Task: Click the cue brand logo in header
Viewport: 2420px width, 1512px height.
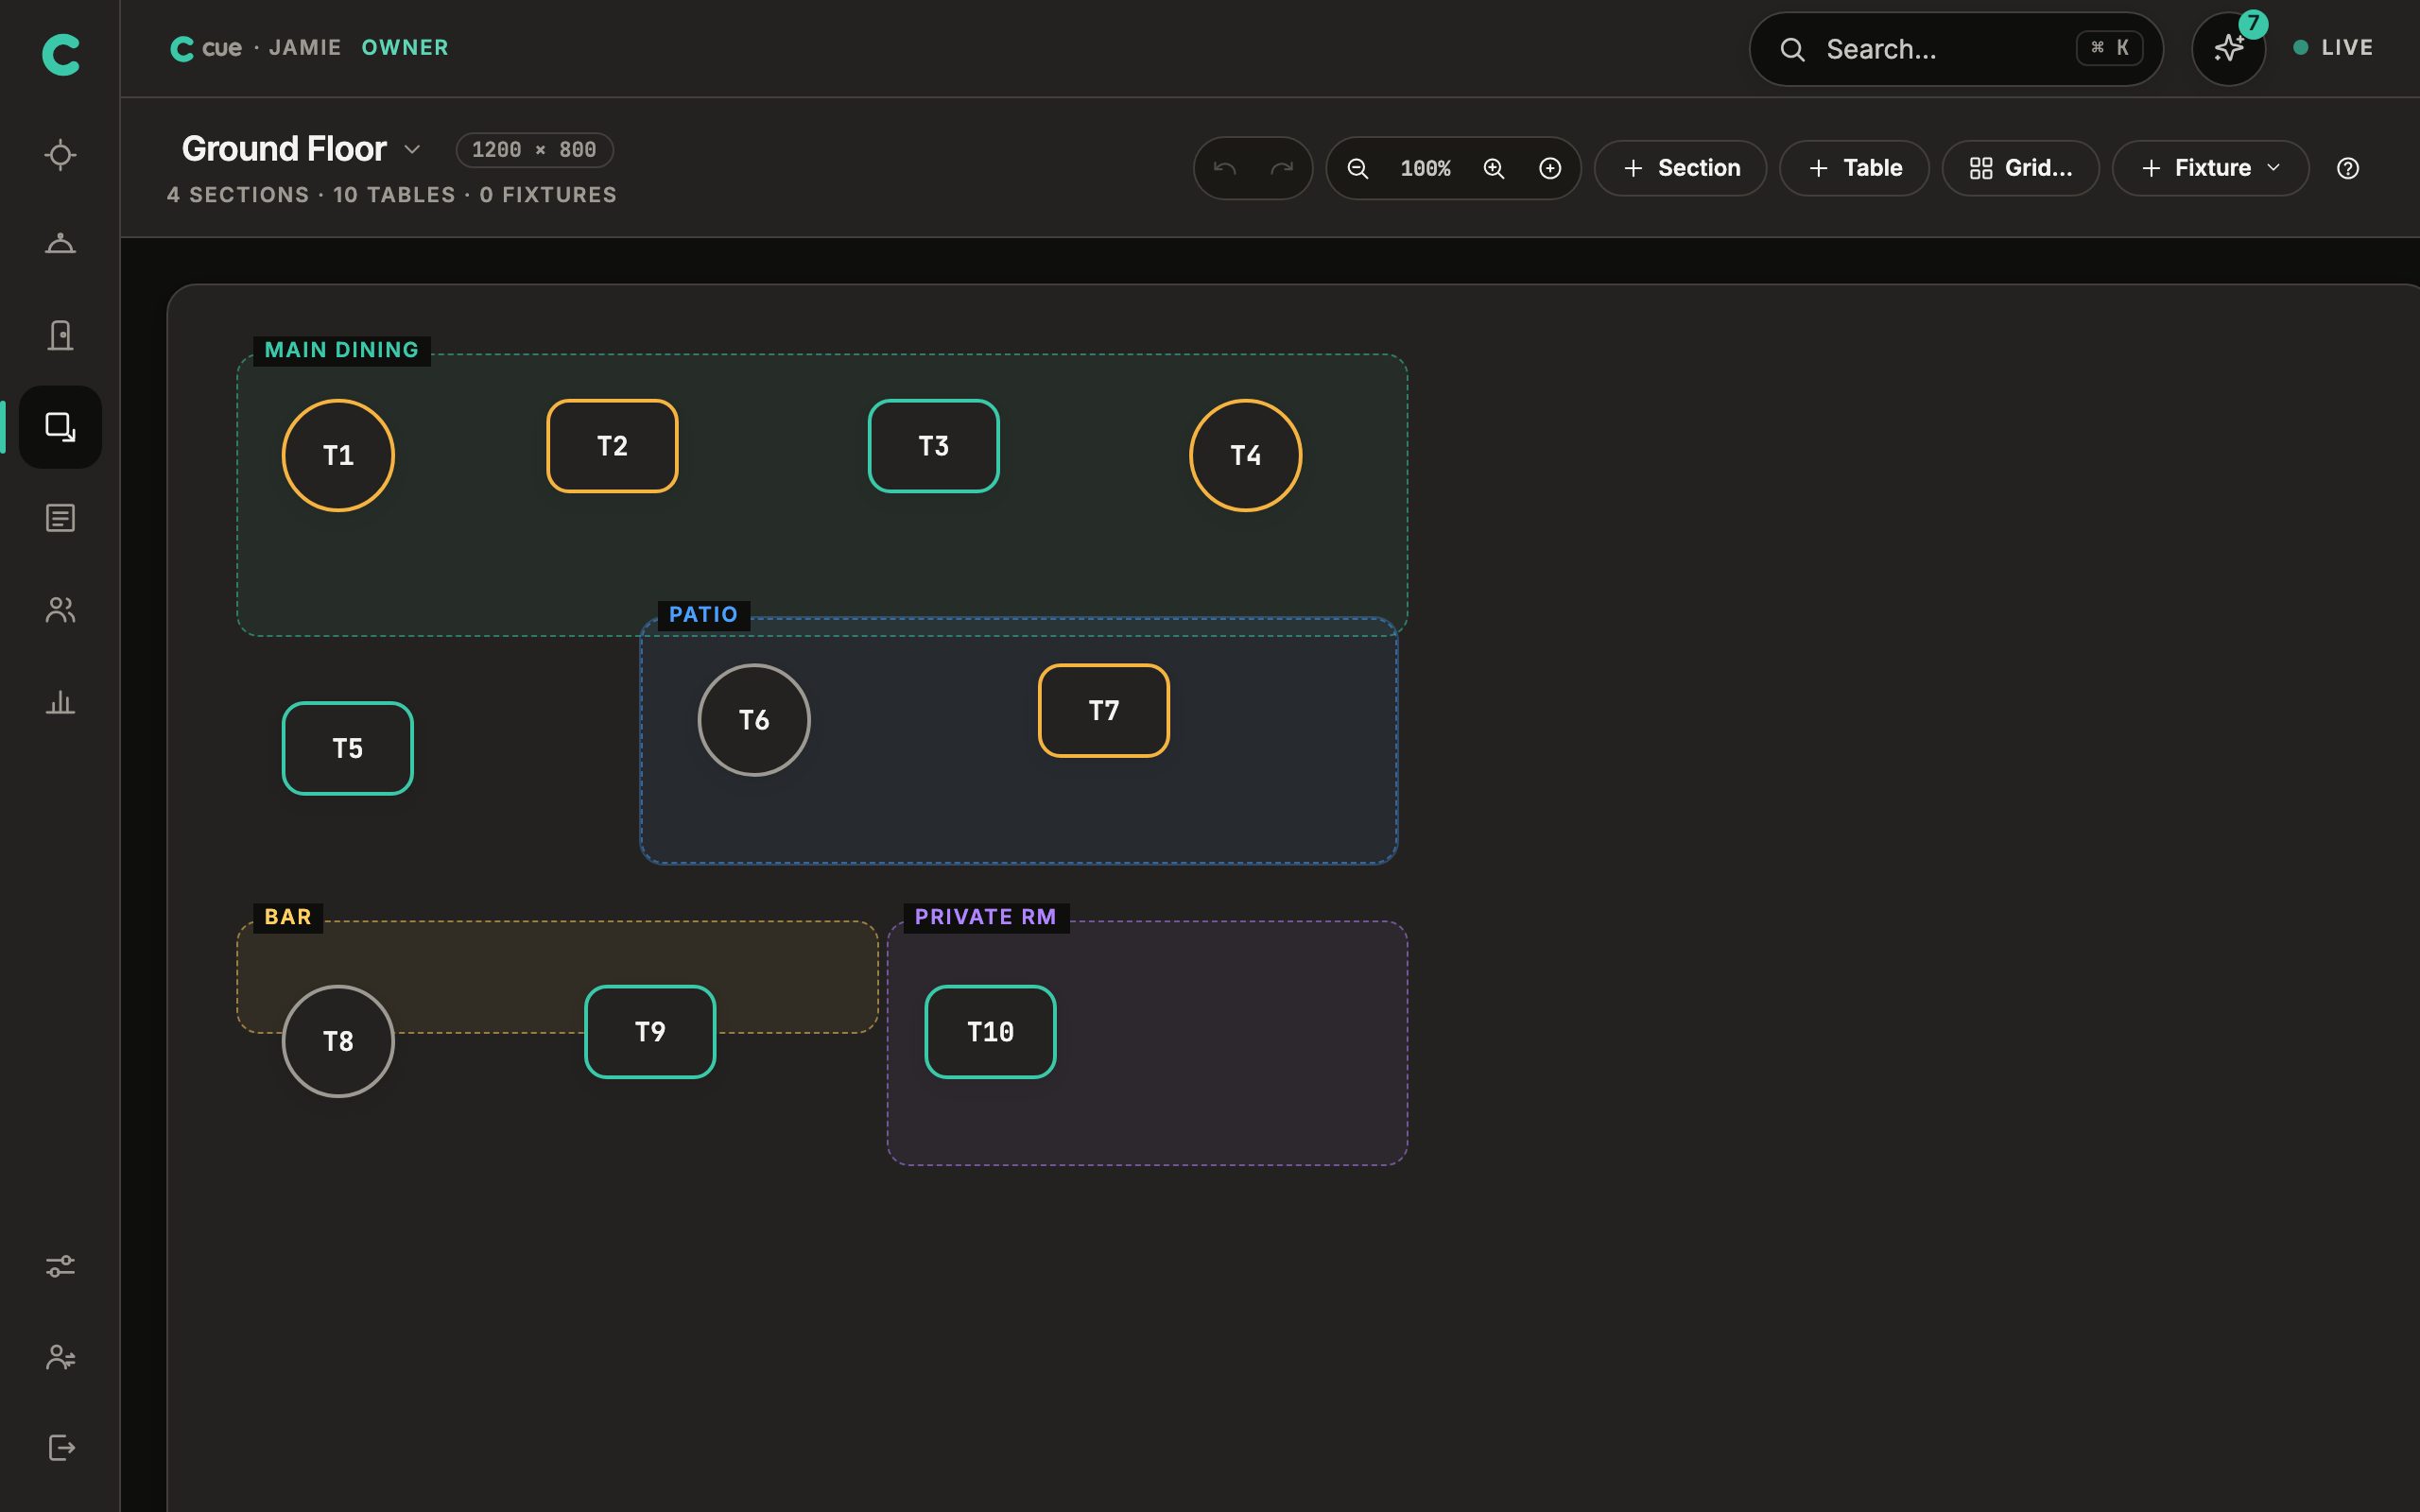Action: point(206,48)
